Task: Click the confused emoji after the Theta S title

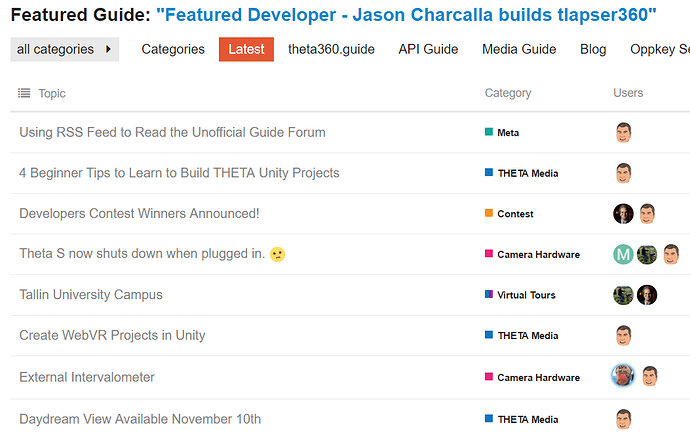Action: pos(277,254)
